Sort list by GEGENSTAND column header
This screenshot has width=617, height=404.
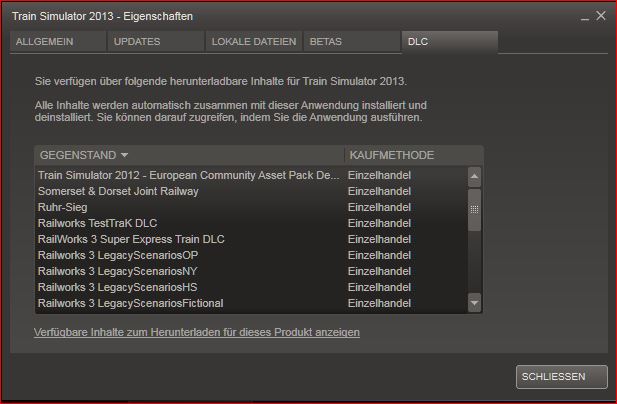point(189,155)
